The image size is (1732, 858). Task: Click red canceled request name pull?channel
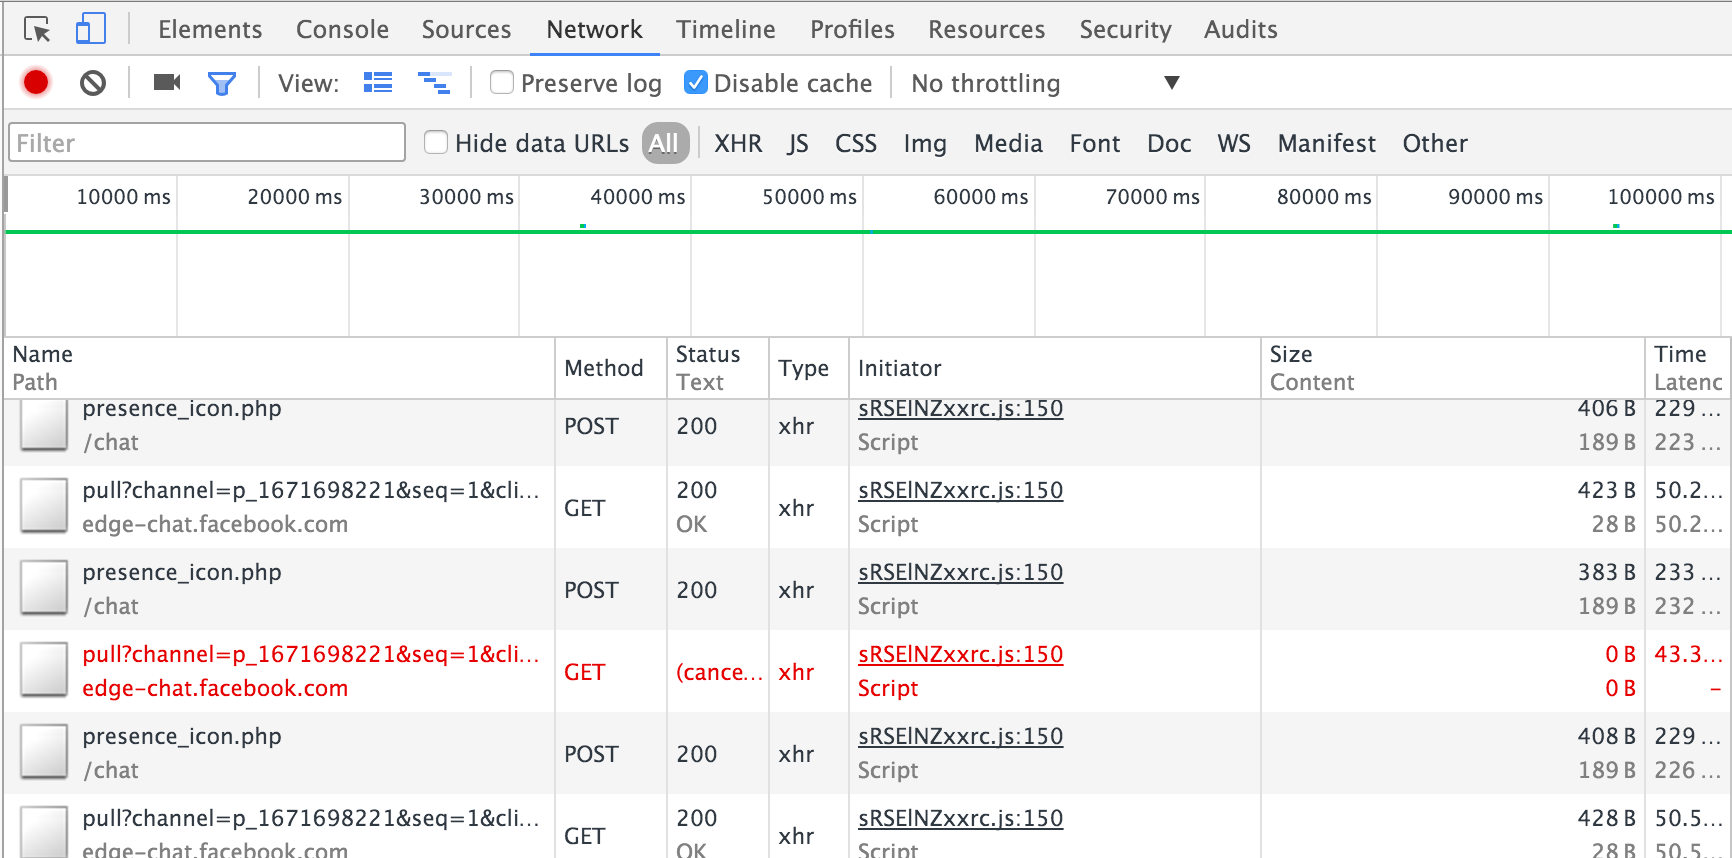pos(310,654)
